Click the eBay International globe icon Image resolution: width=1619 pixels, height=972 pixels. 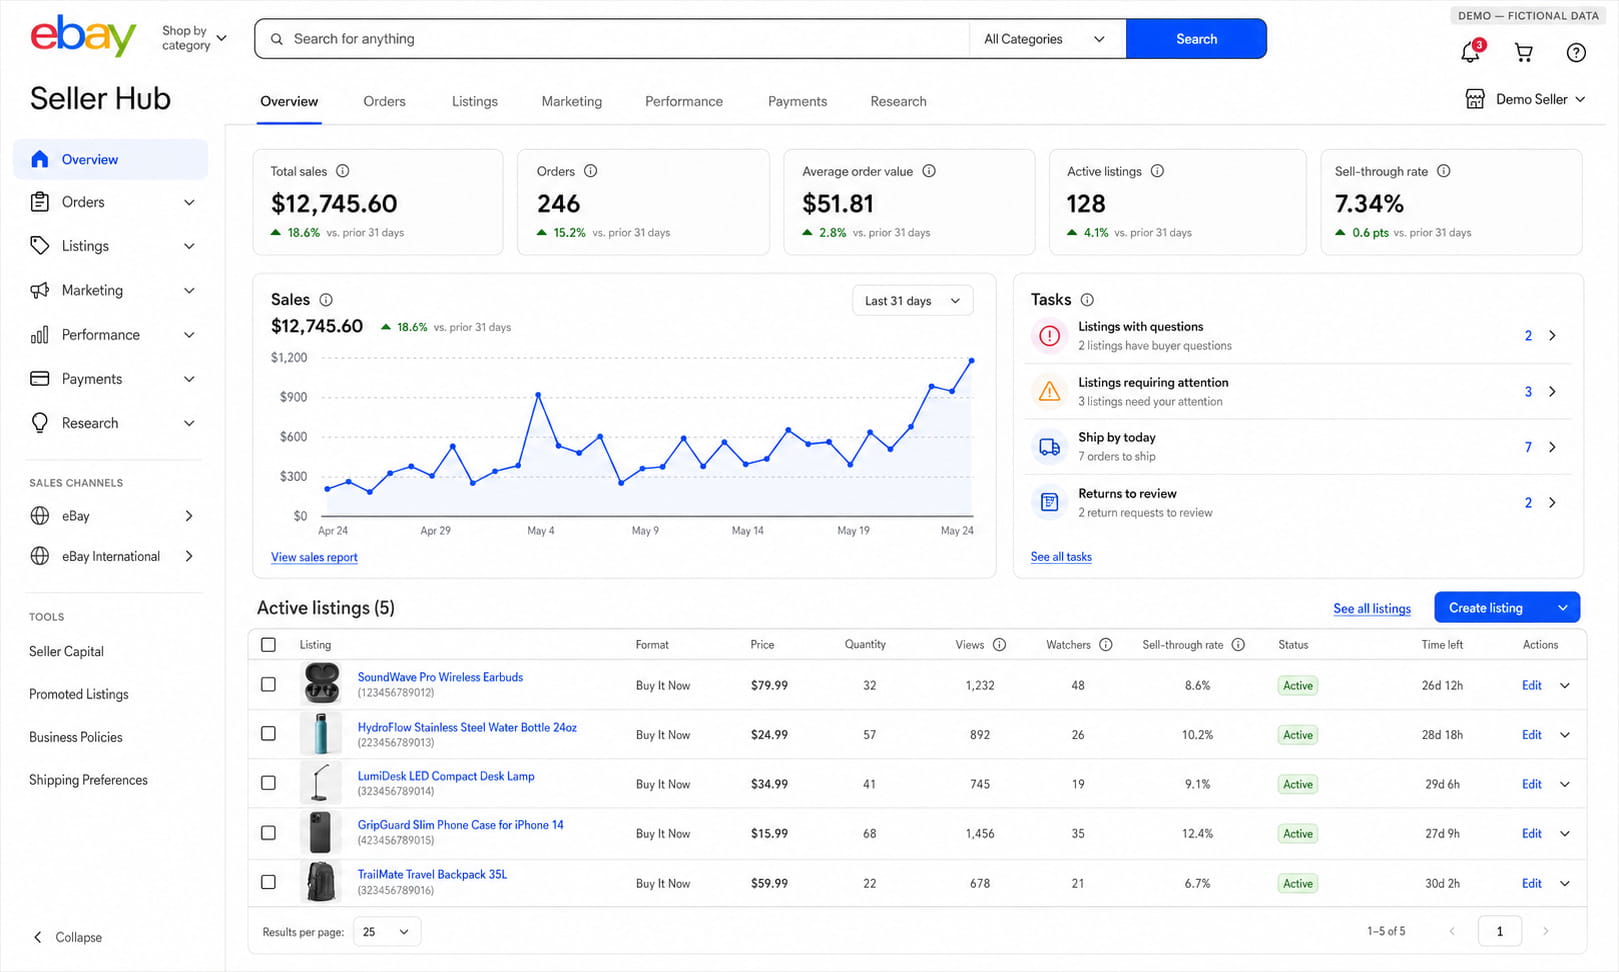[40, 556]
